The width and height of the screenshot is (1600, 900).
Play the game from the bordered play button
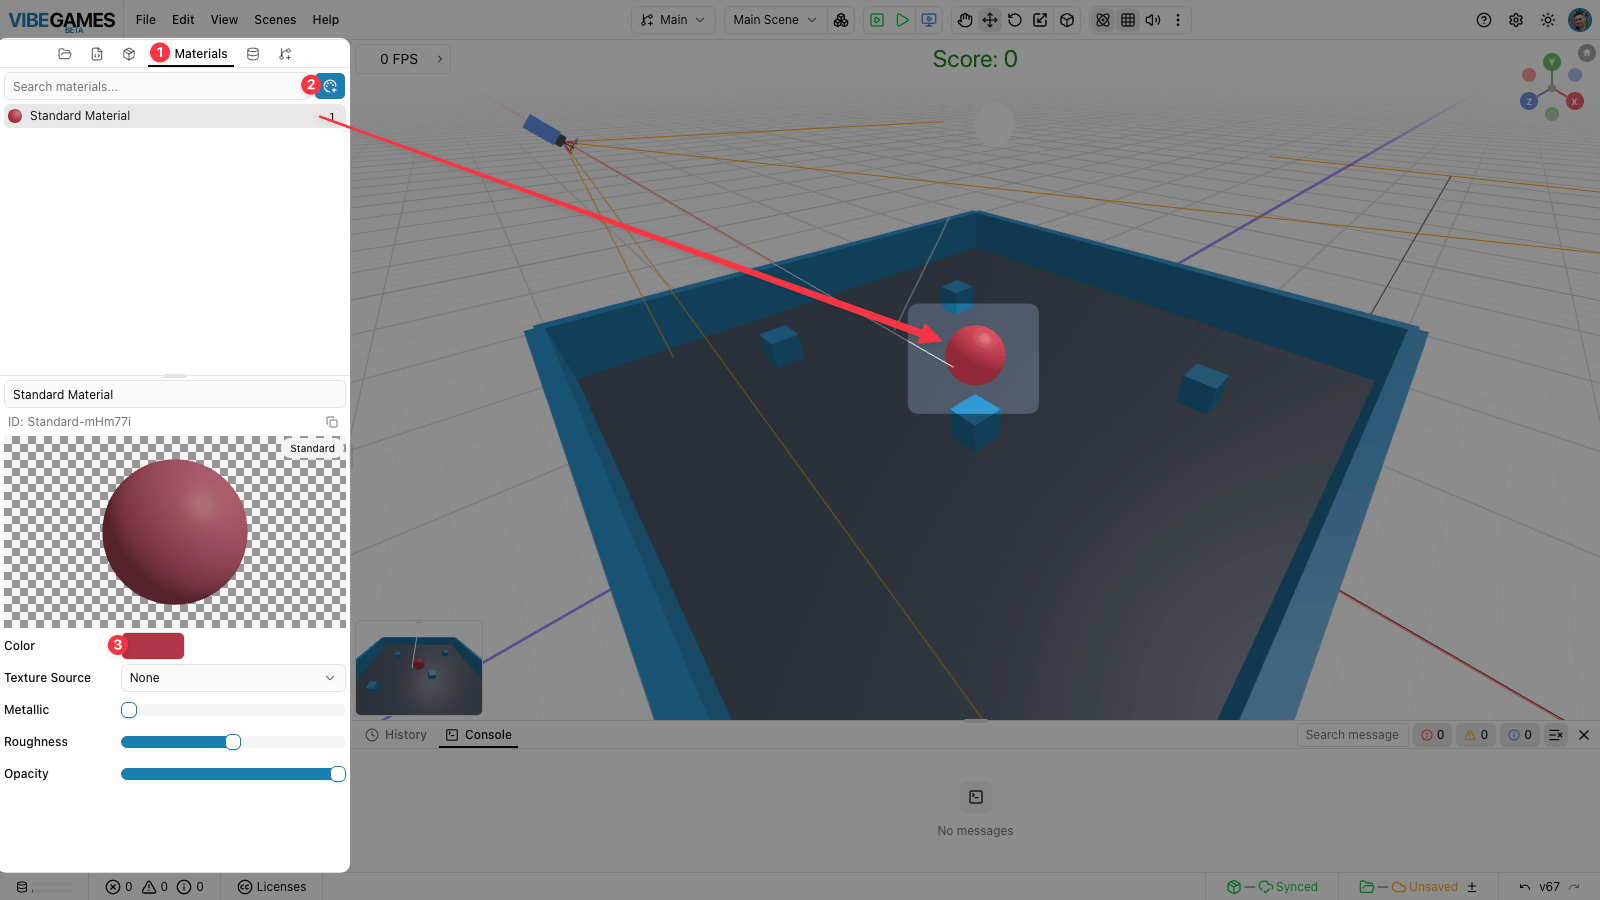(877, 20)
